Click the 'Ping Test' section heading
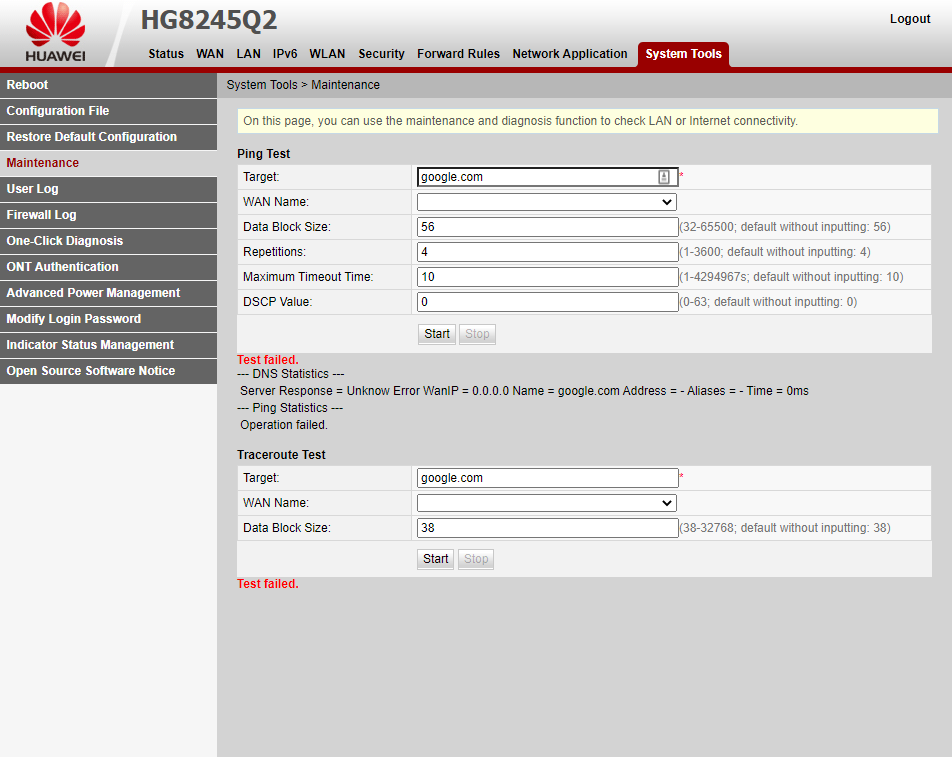 264,154
